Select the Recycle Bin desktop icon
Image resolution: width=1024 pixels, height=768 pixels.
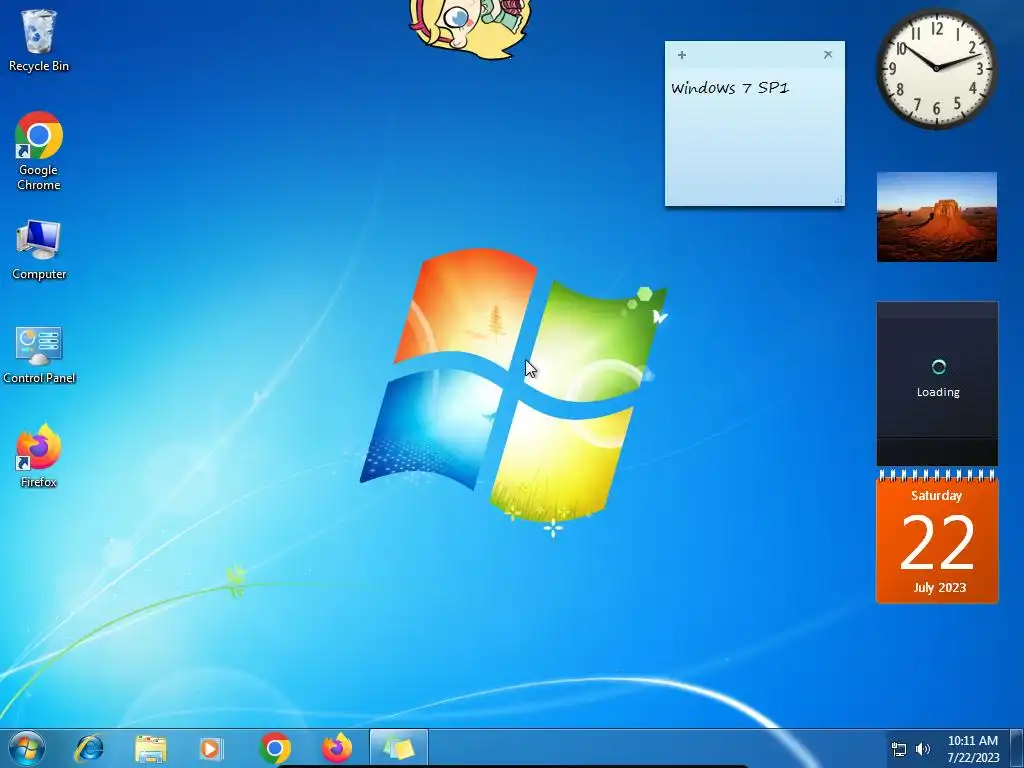pyautogui.click(x=39, y=40)
